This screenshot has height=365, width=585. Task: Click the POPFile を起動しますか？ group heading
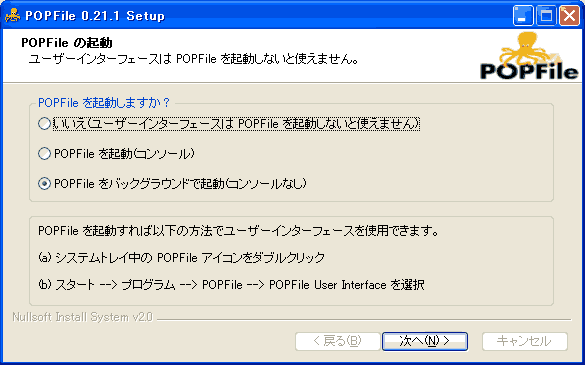tap(104, 103)
